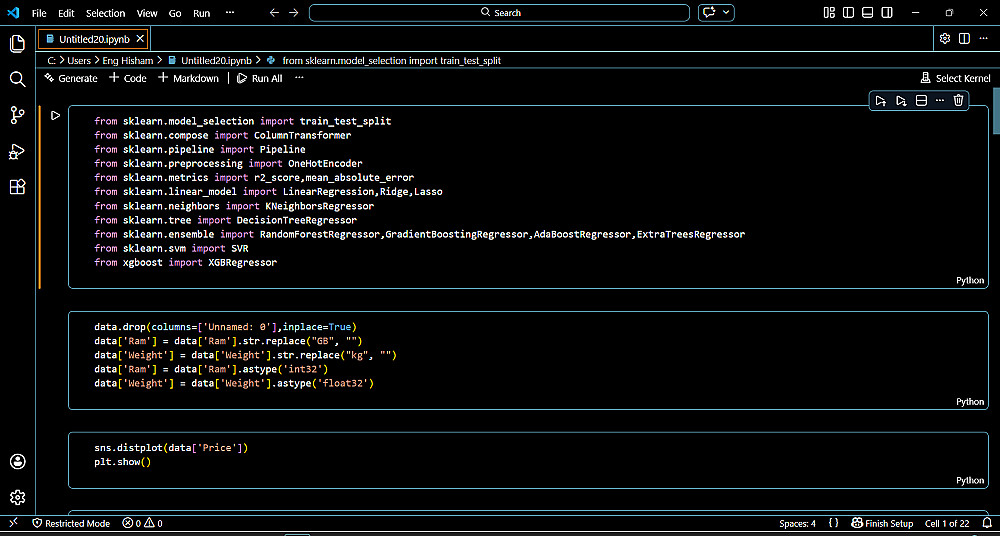
Task: Go back with the left arrow
Action: [x=274, y=13]
